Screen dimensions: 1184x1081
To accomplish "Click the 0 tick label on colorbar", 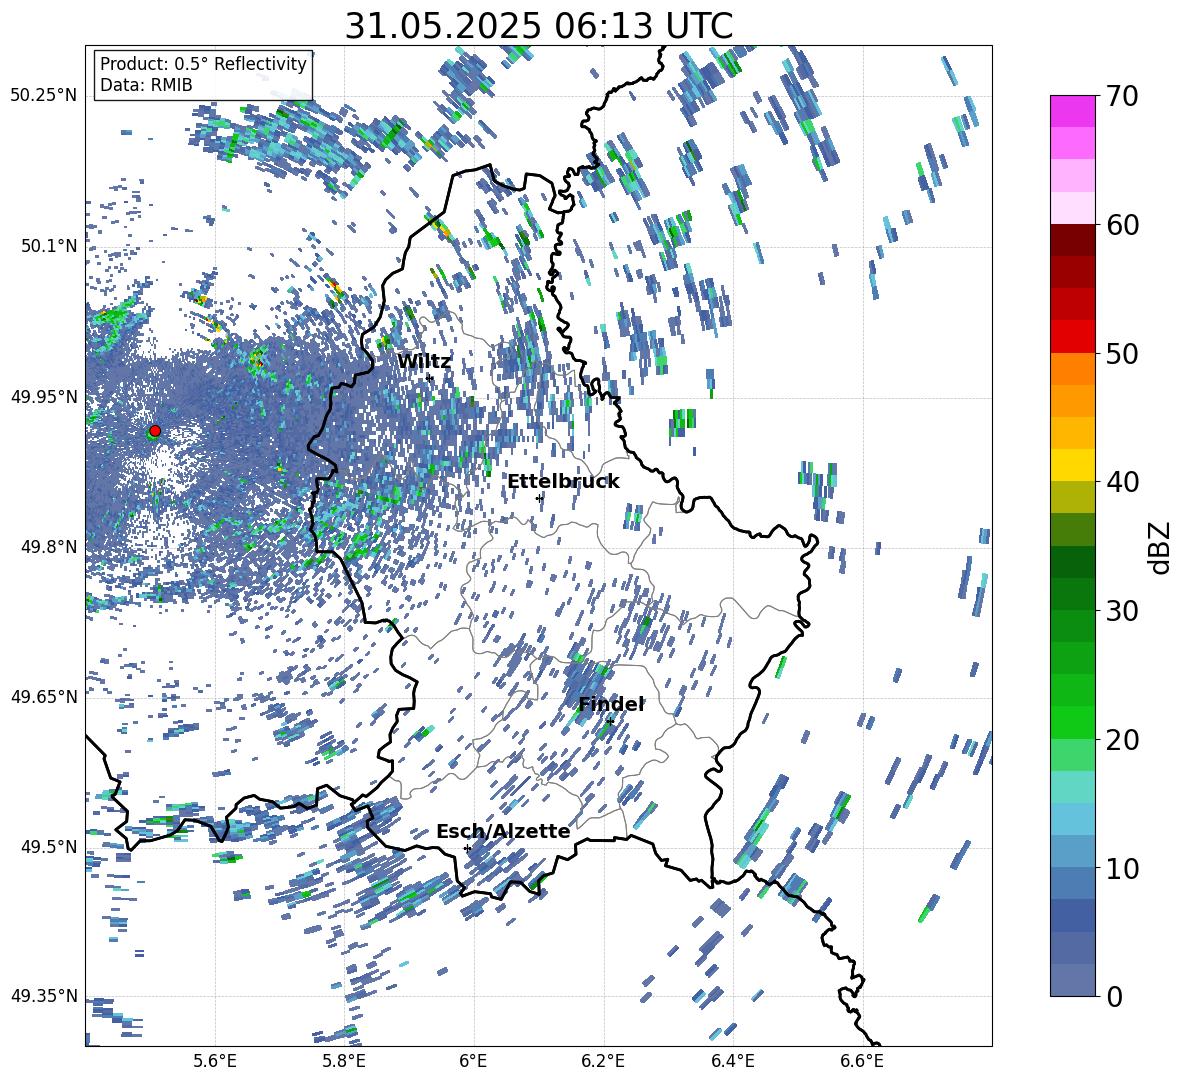I will coord(1114,996).
